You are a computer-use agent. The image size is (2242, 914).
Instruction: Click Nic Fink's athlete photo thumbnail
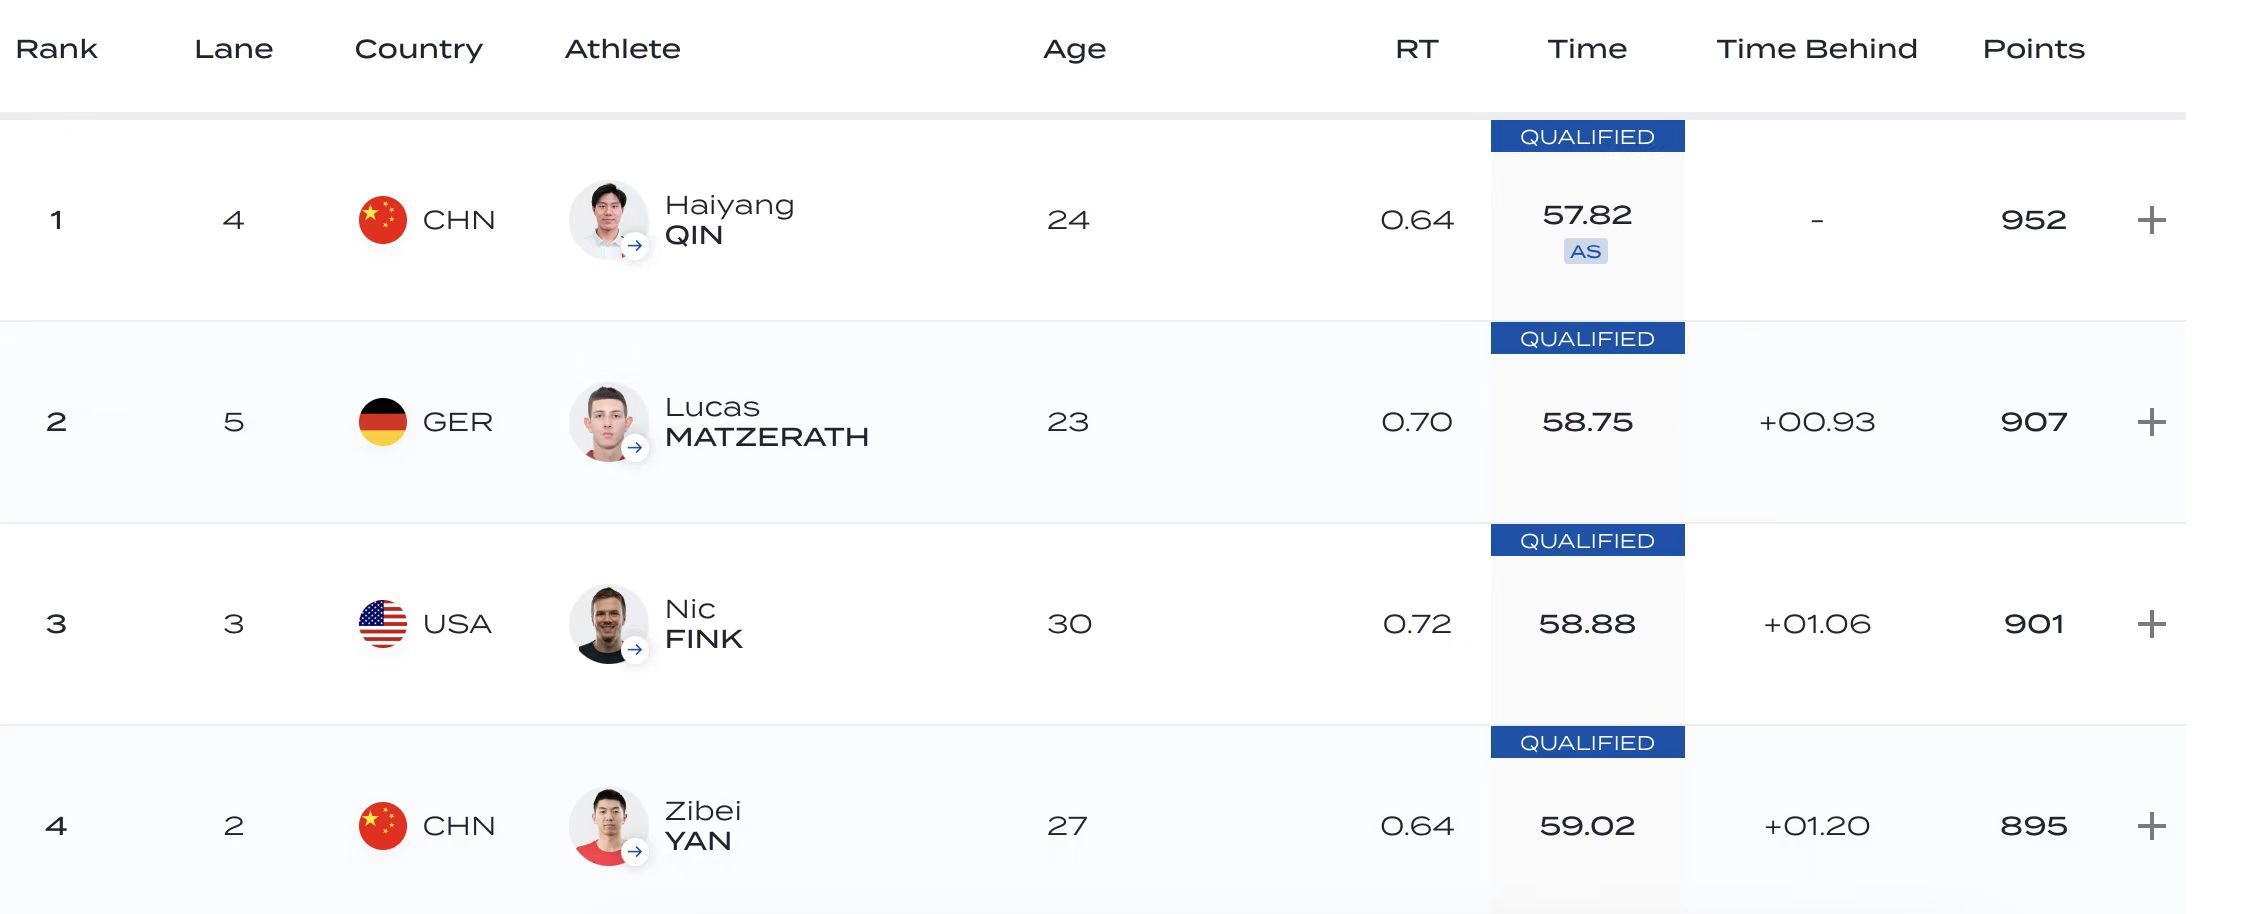[608, 624]
